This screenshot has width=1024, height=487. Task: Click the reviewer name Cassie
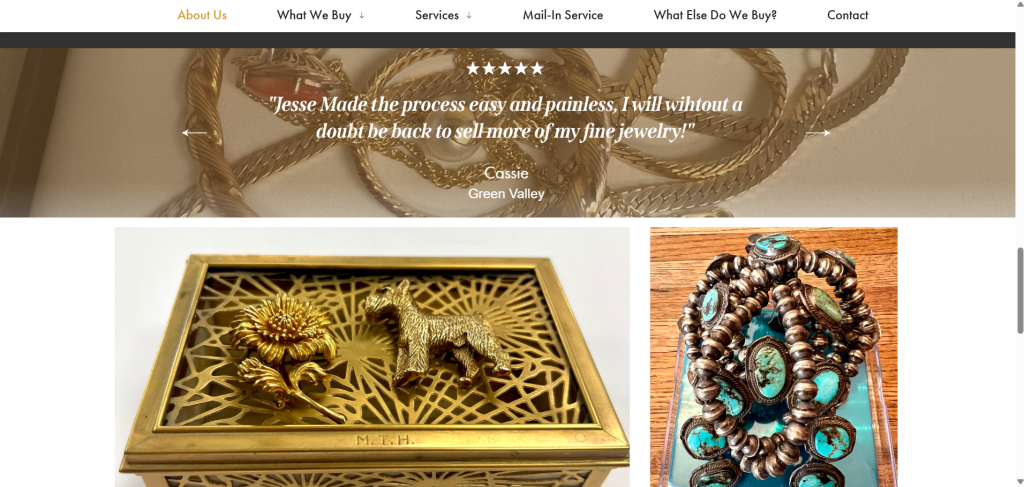(x=506, y=173)
